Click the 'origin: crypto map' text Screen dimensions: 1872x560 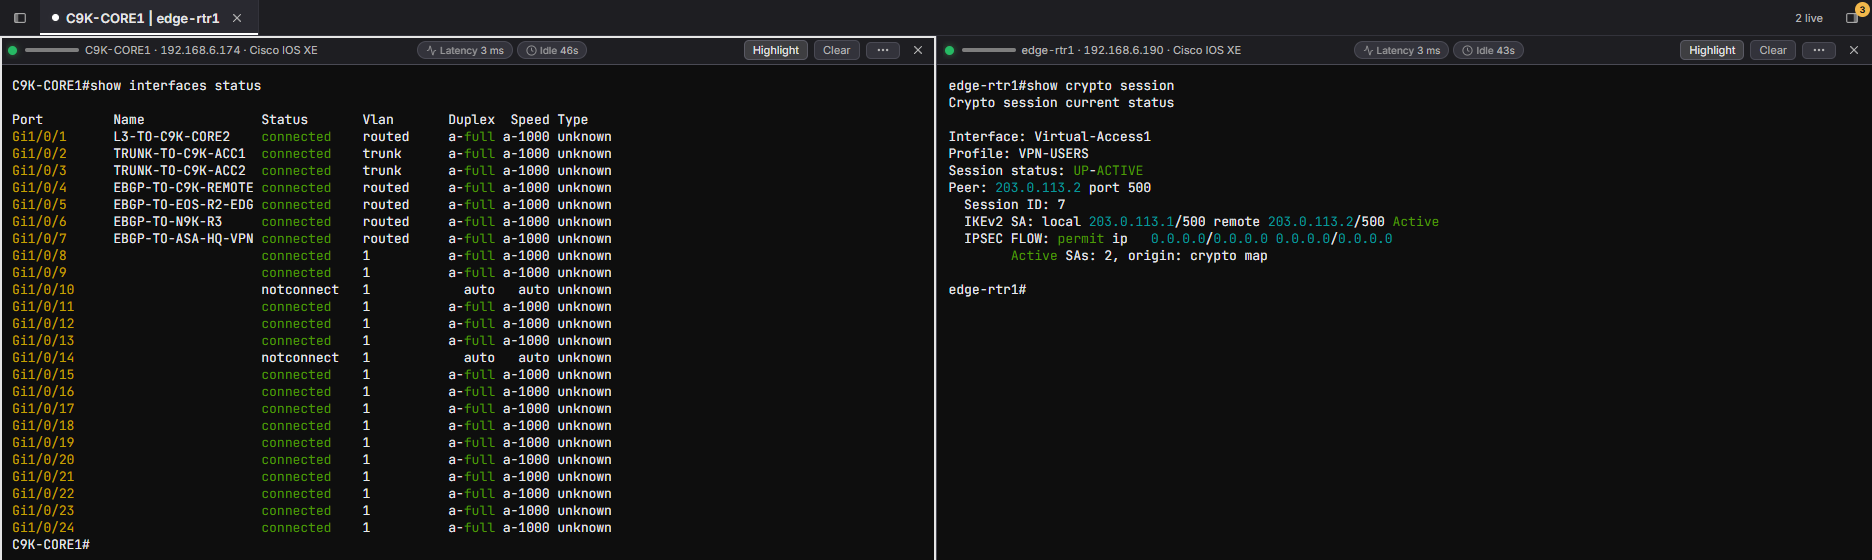[x=1198, y=256]
